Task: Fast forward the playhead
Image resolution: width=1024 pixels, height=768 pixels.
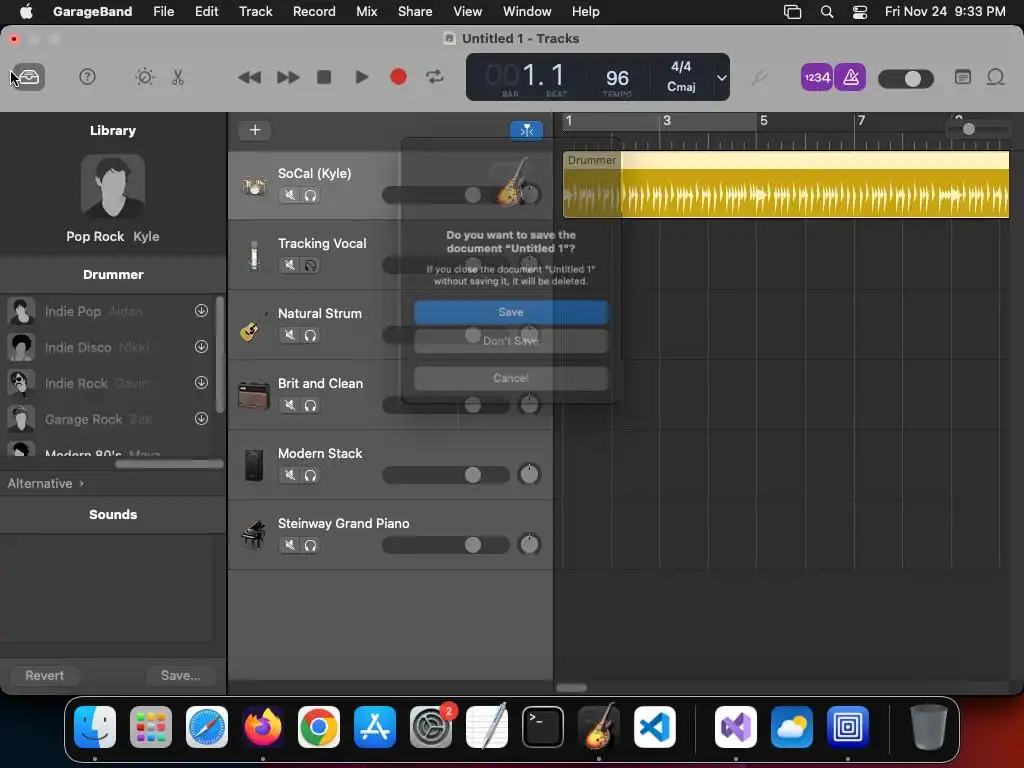Action: click(287, 77)
